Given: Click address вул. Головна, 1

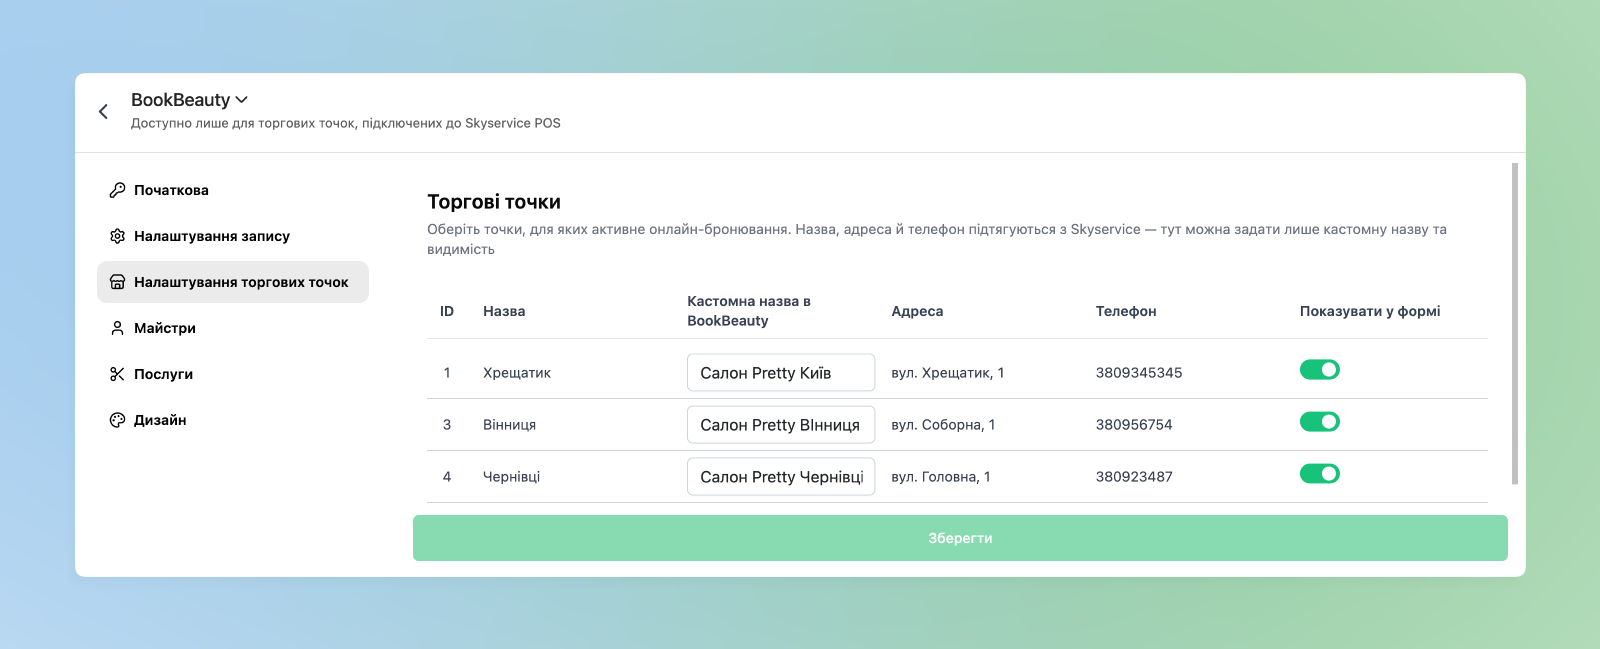Looking at the screenshot, I should point(941,477).
